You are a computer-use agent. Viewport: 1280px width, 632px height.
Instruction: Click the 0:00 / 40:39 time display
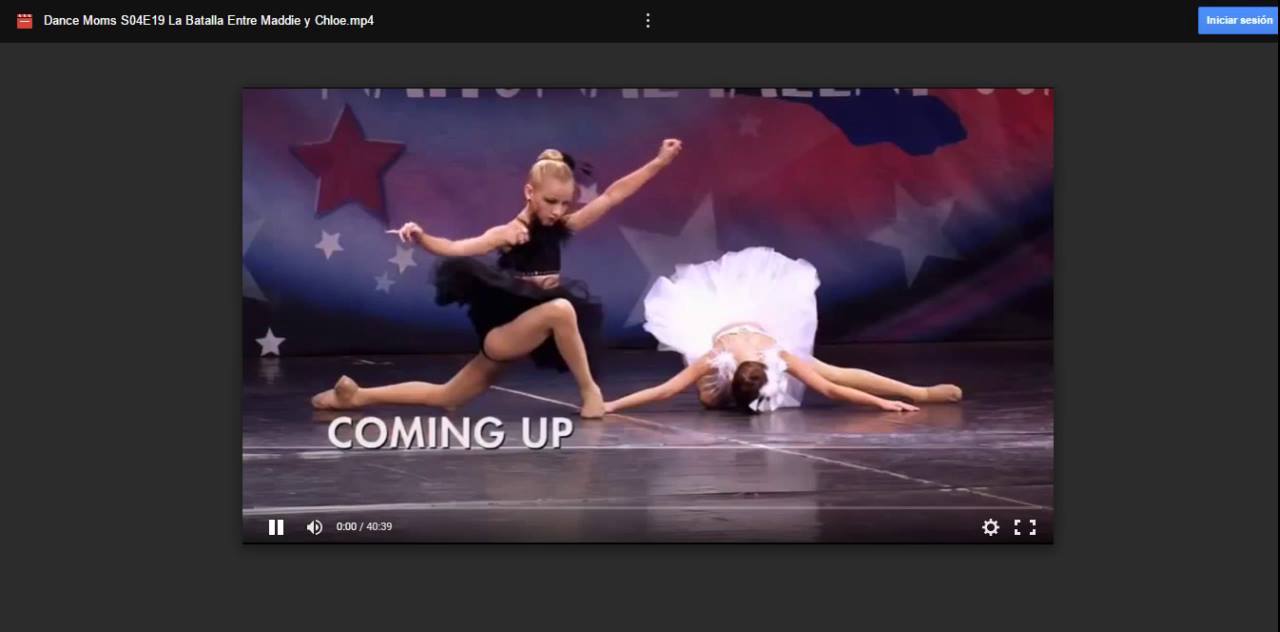tap(364, 527)
